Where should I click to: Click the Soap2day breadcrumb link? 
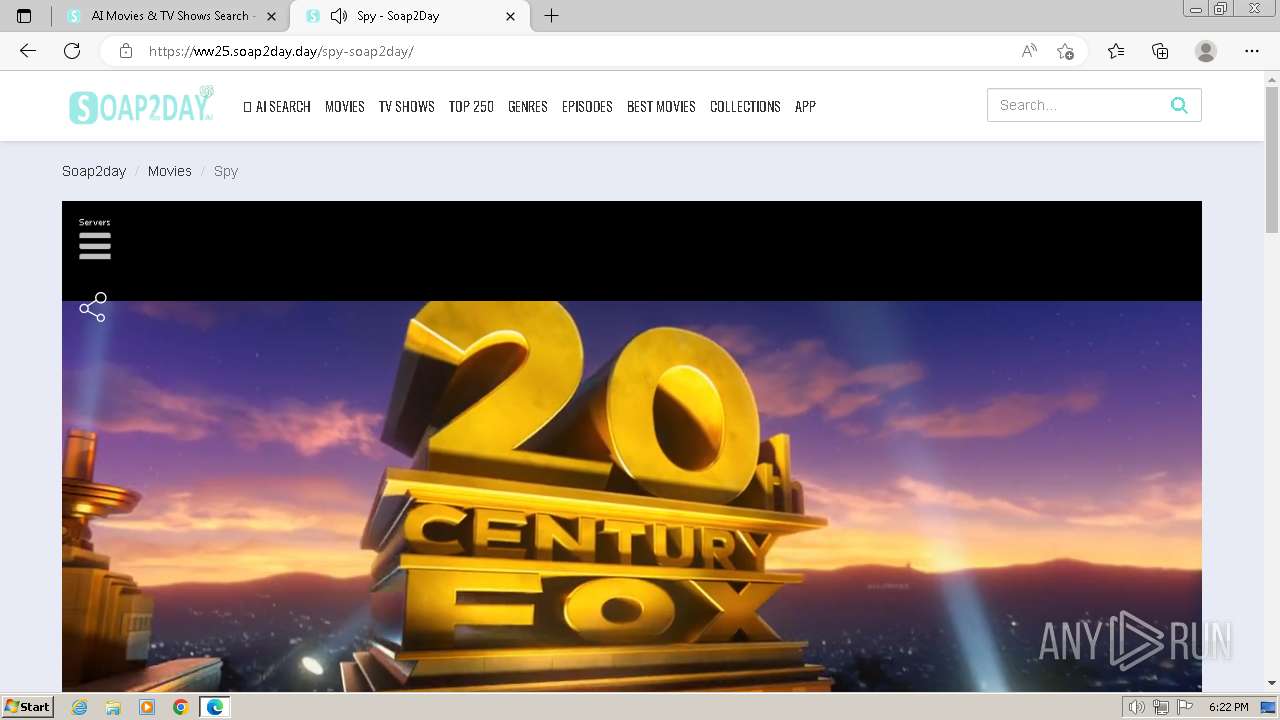coord(94,171)
